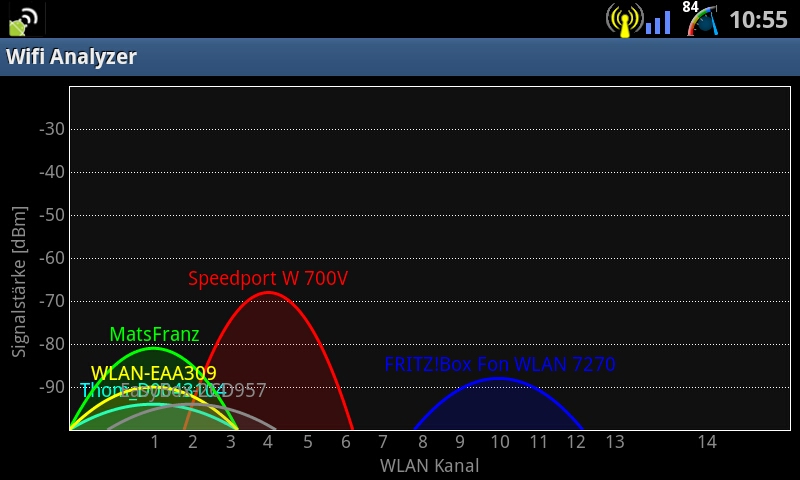Screen dimensions: 800x480
Task: Select the Speedport W 700V network label
Action: pos(268,279)
